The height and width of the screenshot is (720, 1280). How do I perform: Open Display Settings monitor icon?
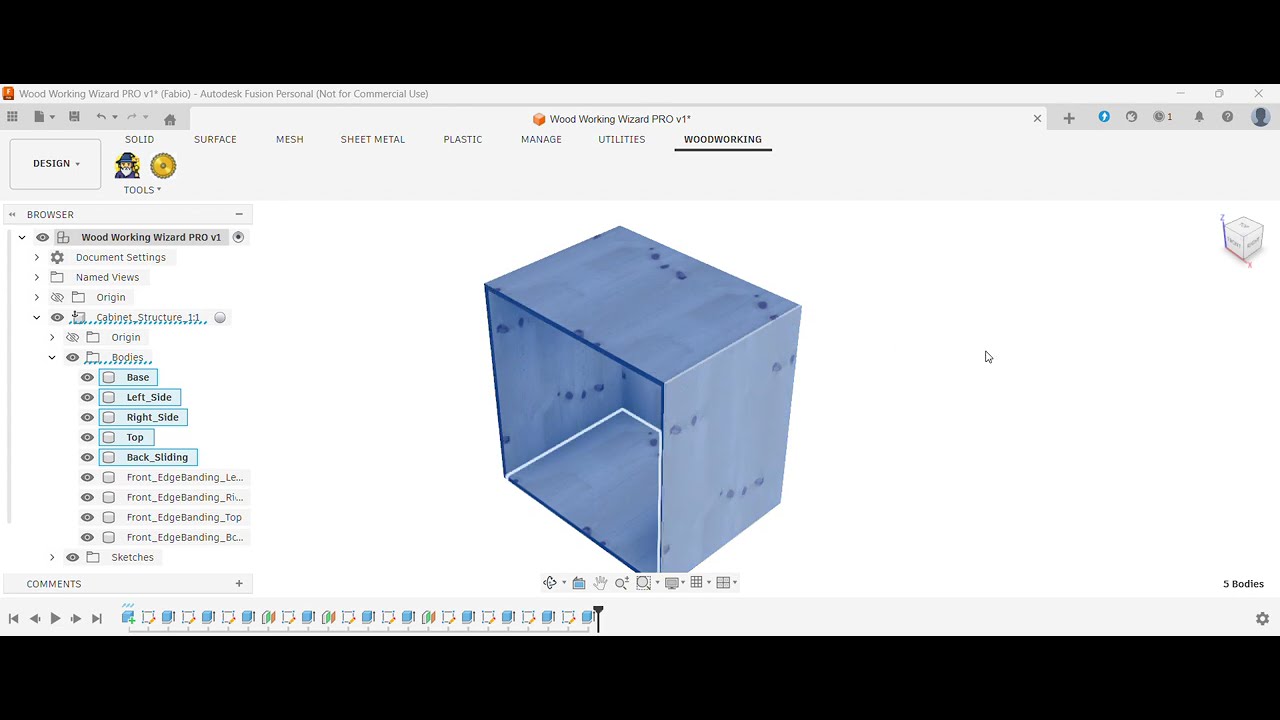[x=672, y=583]
